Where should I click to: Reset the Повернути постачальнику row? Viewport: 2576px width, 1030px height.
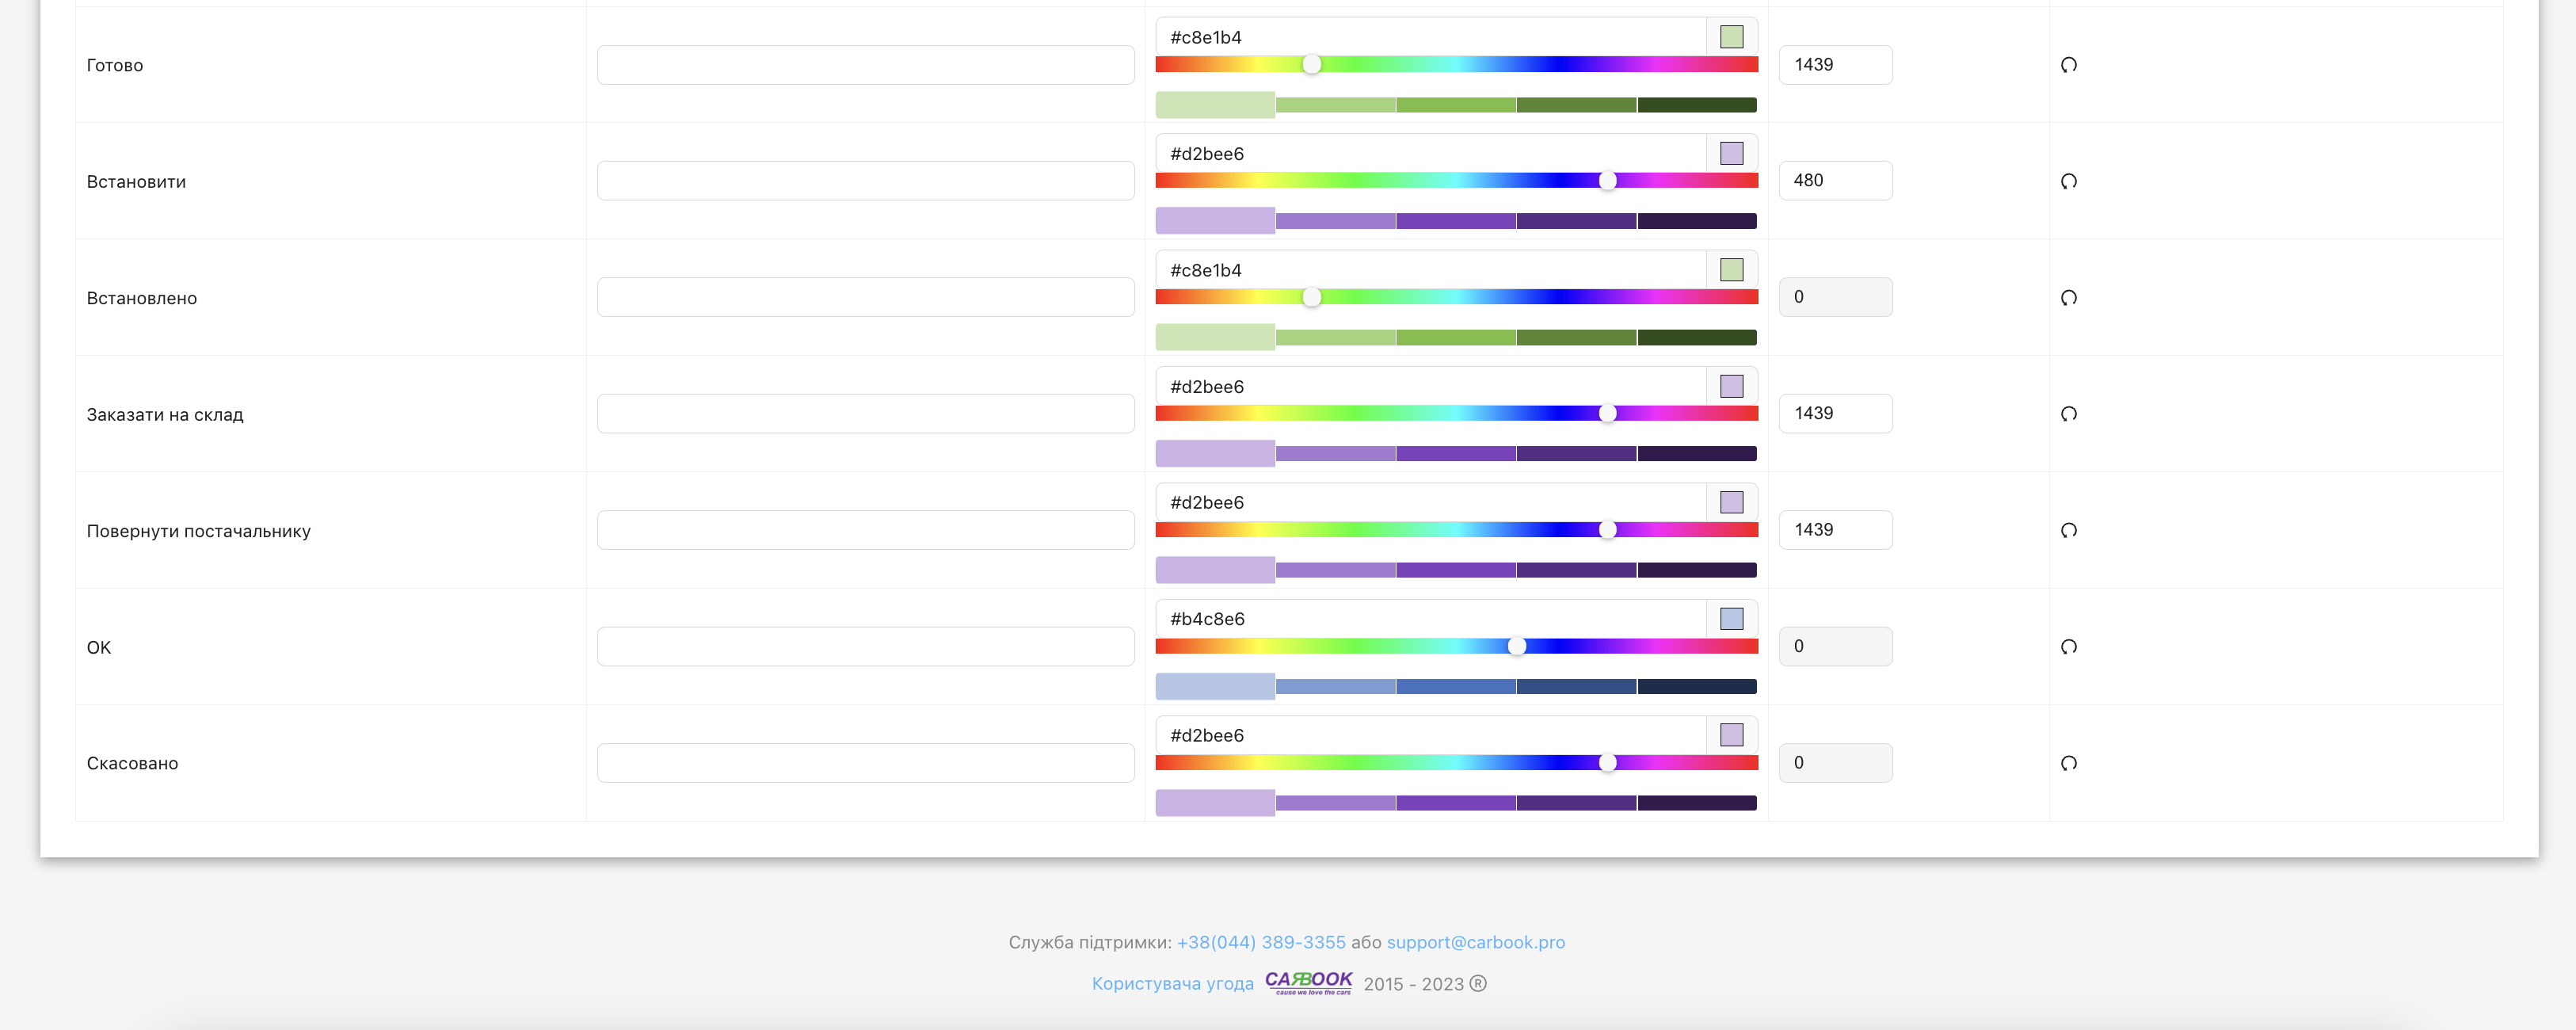tap(2069, 530)
